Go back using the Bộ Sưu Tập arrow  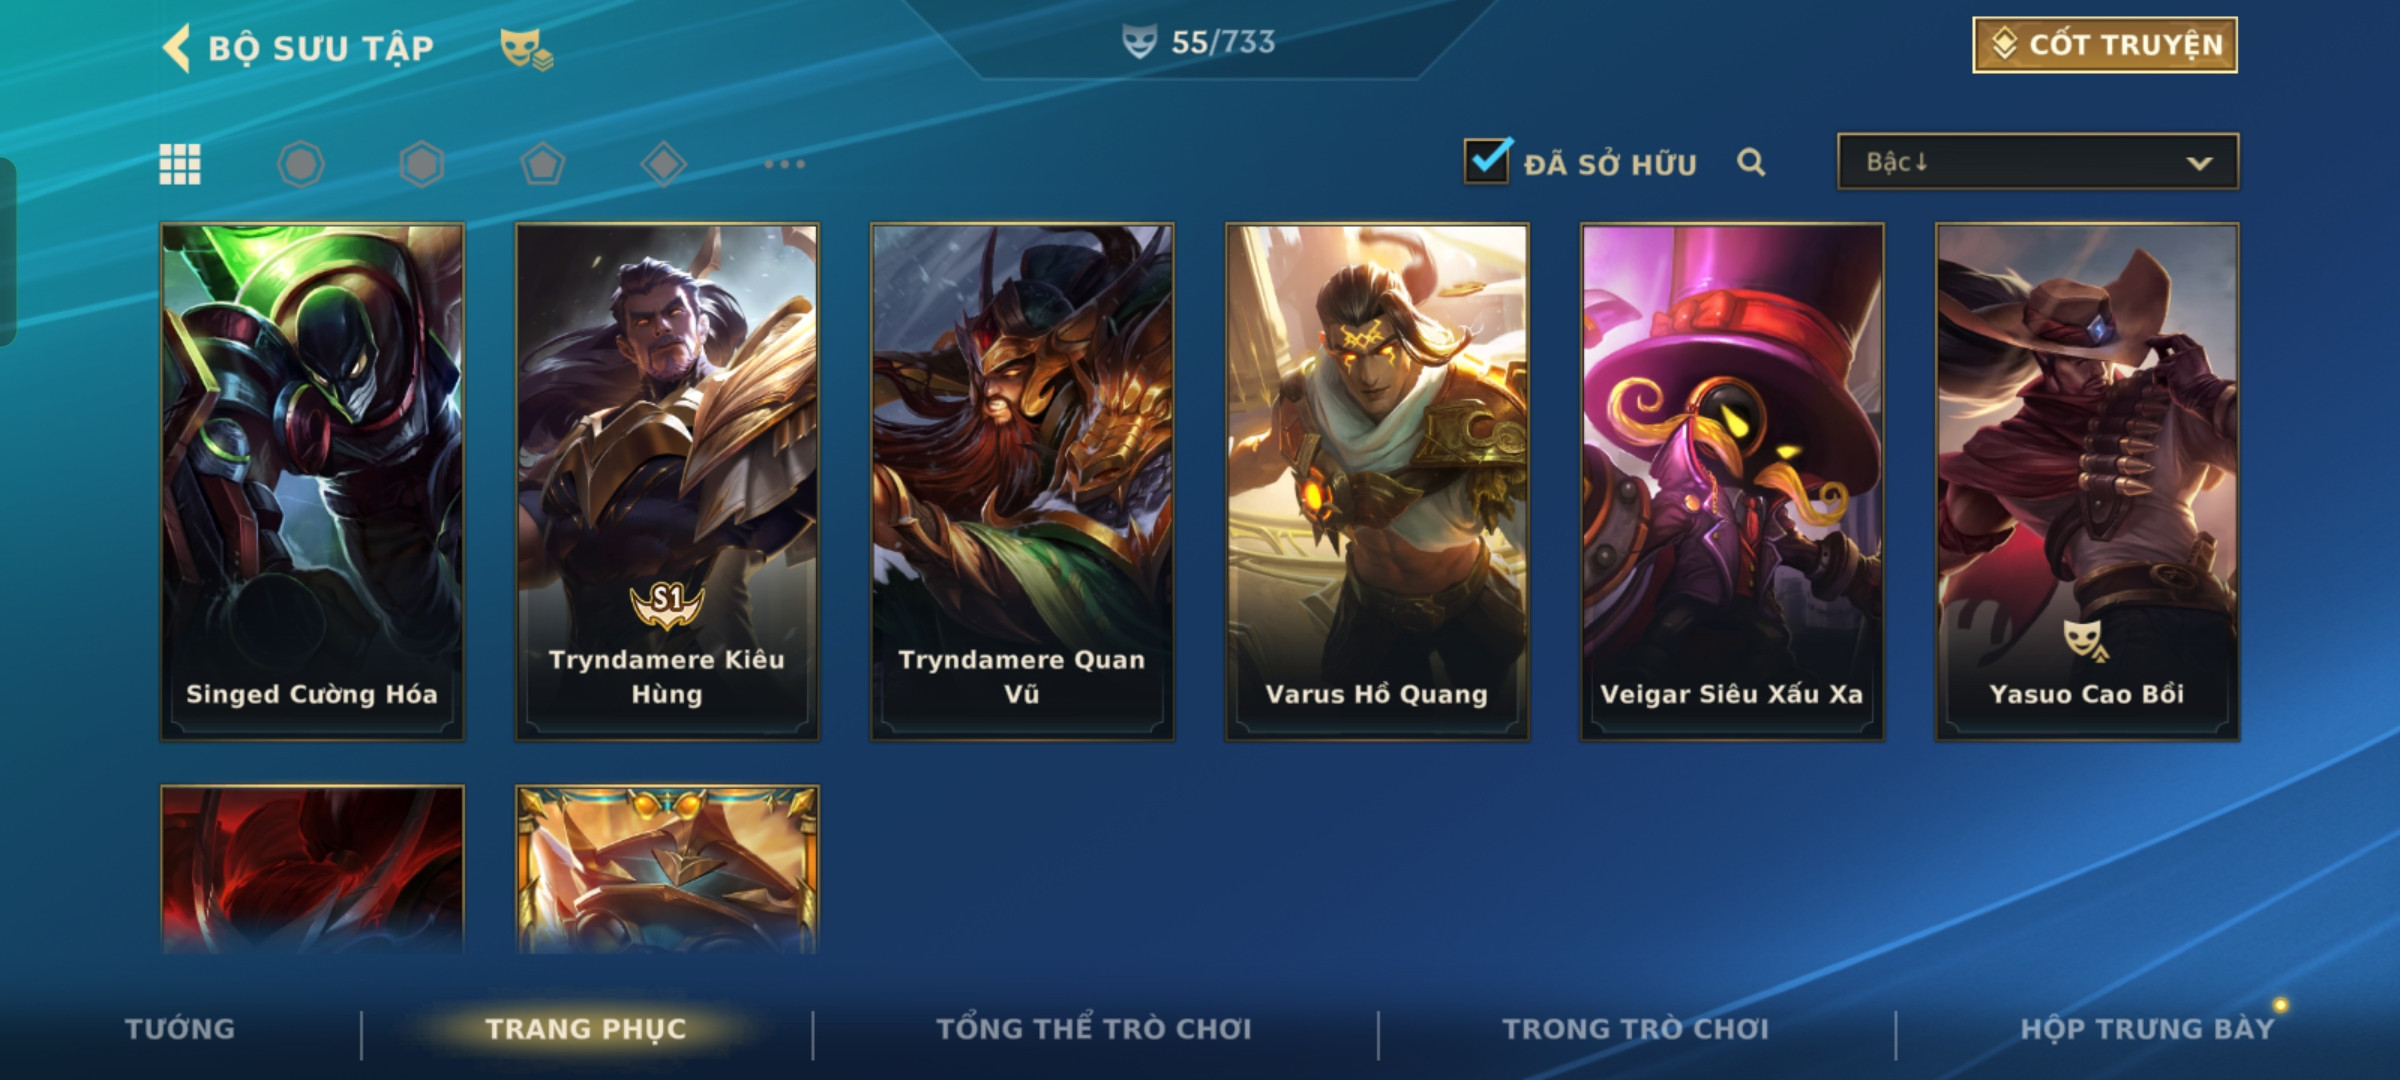[176, 48]
